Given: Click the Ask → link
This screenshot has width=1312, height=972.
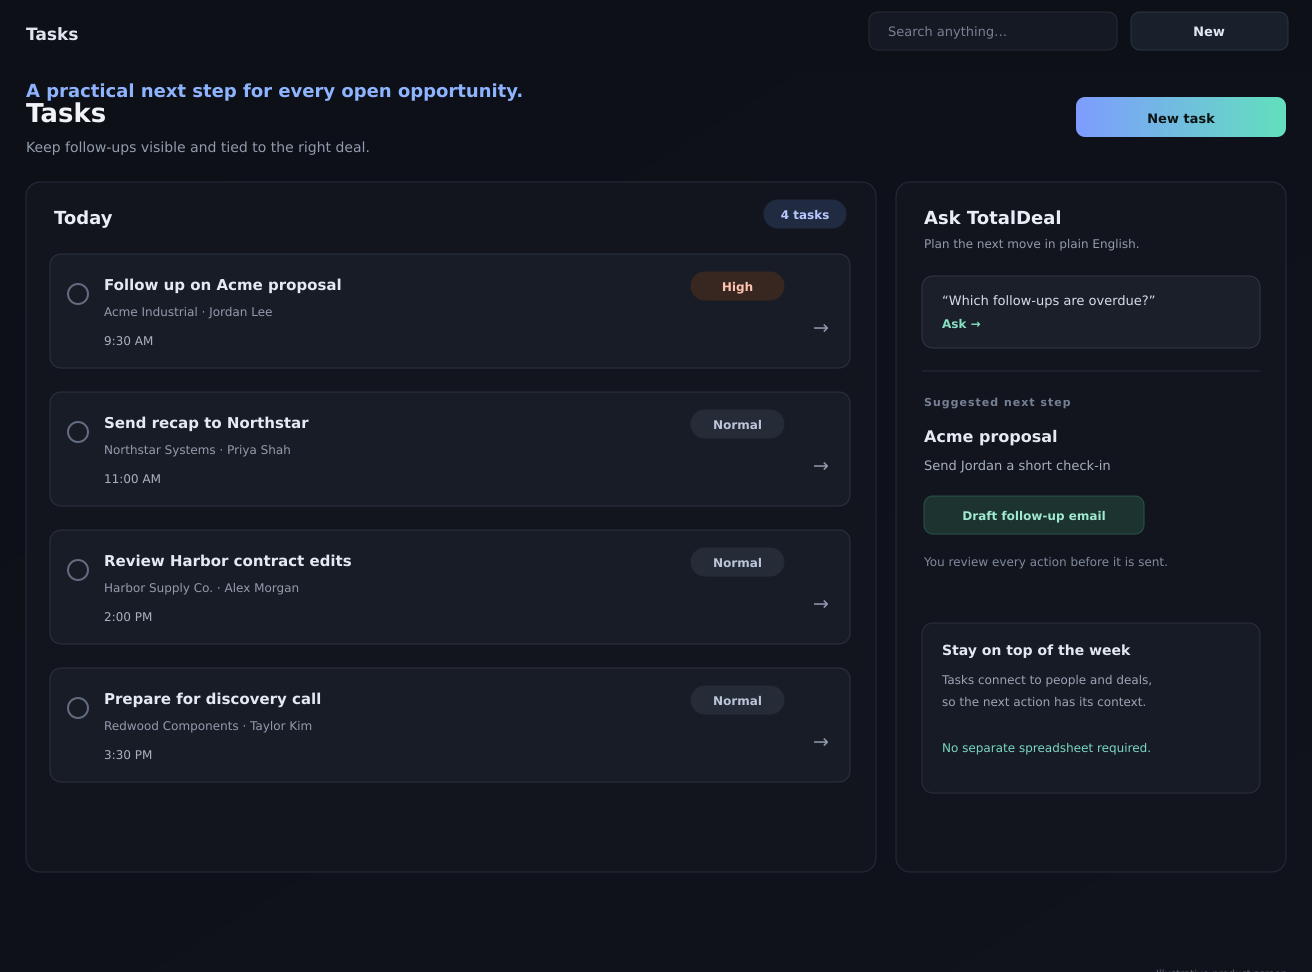Looking at the screenshot, I should coord(961,324).
